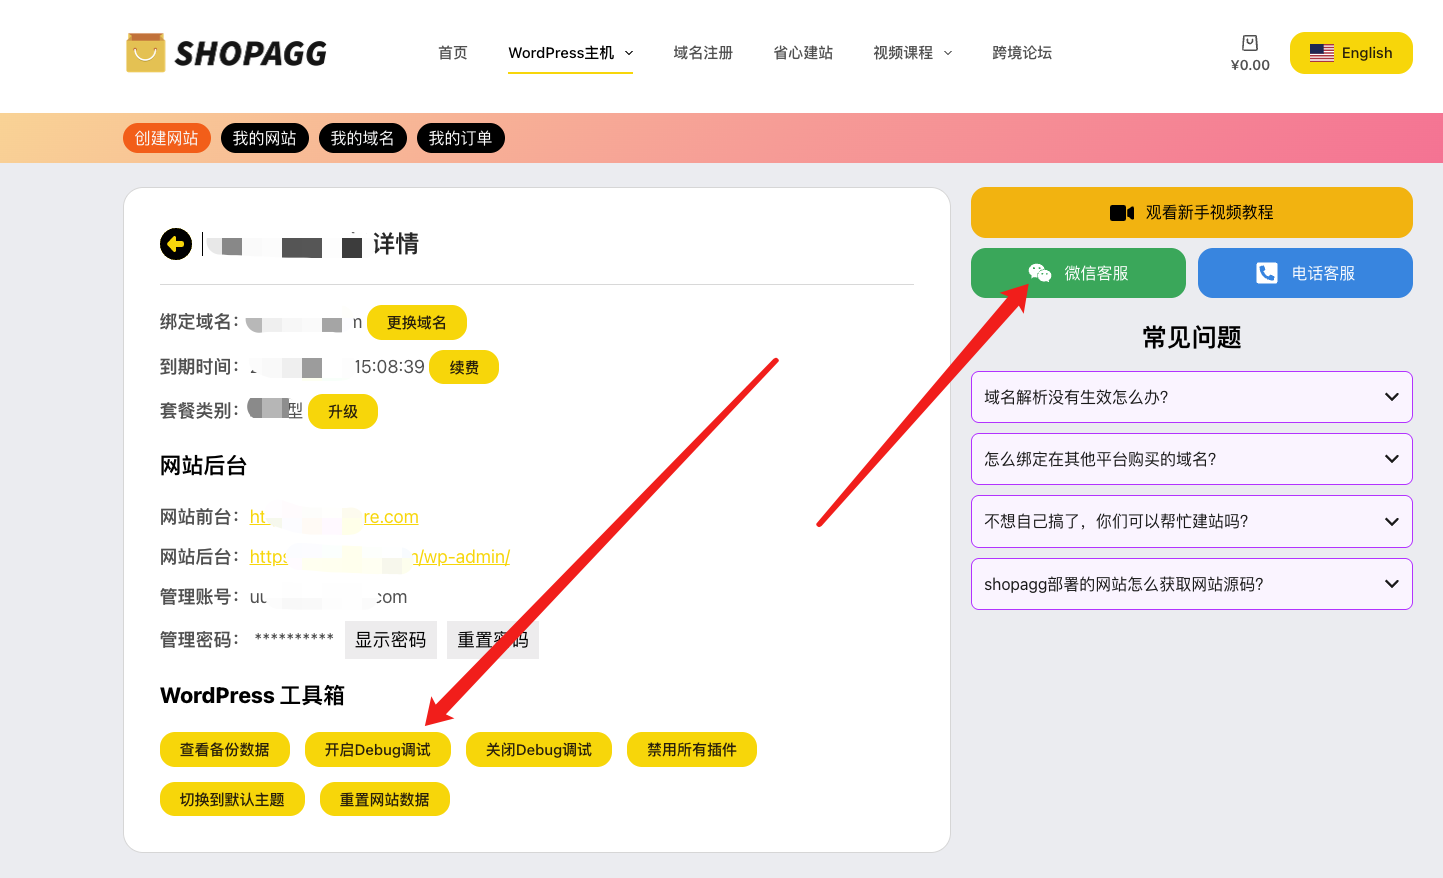The height and width of the screenshot is (878, 1443).
Task: Open 观看新手视频教程 button
Action: tap(1192, 212)
